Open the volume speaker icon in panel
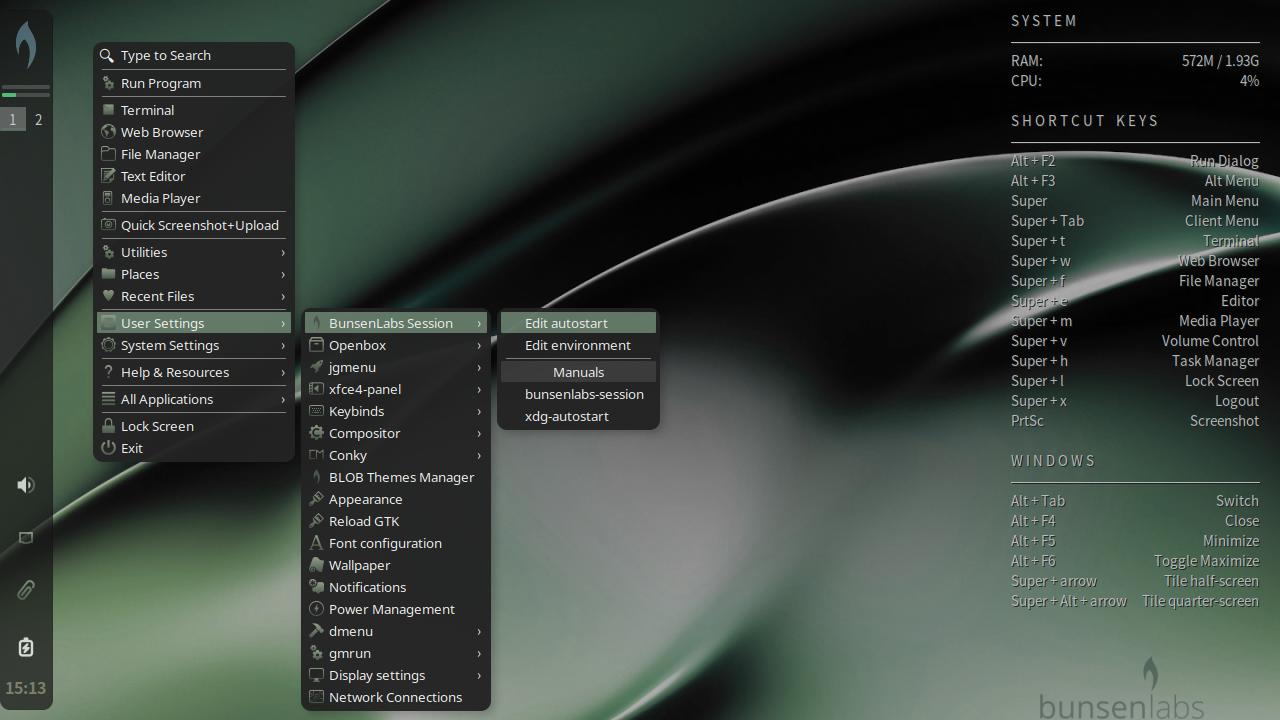Viewport: 1280px width, 720px height. pyautogui.click(x=26, y=485)
